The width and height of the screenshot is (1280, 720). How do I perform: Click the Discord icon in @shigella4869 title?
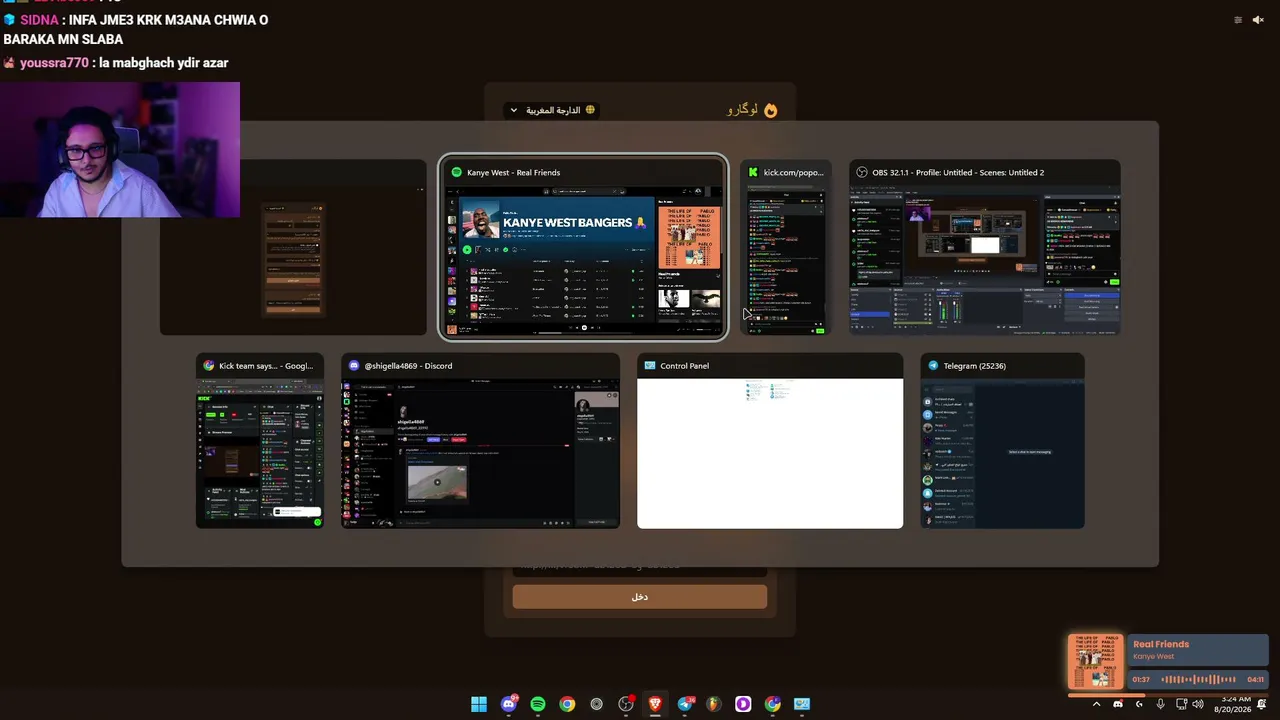coord(354,366)
